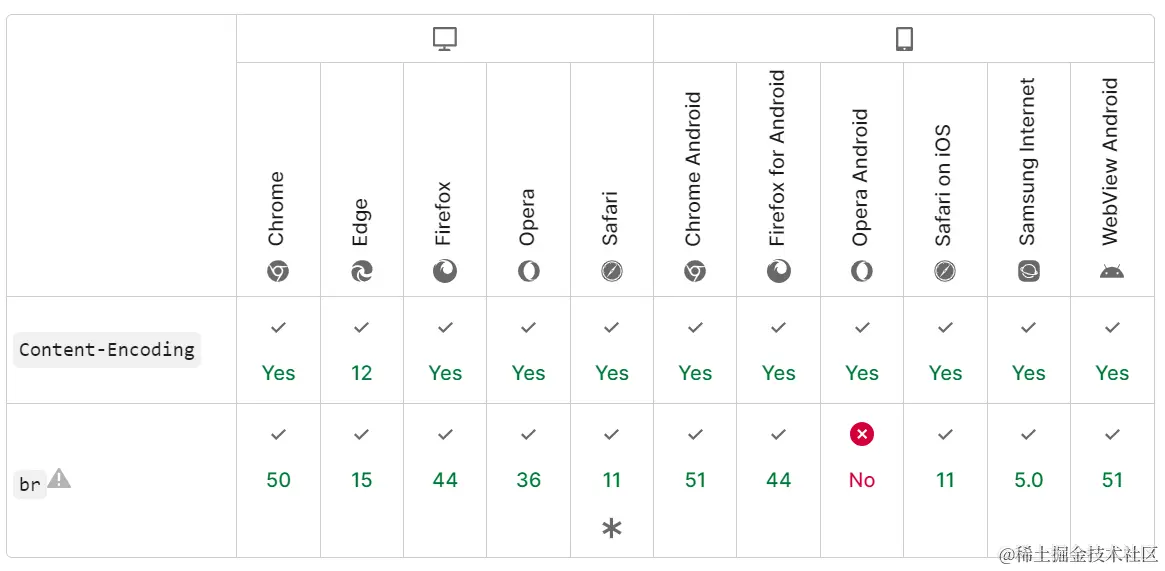Click the red X under Opera Android
Viewport: 1165px width, 571px height.
point(862,434)
